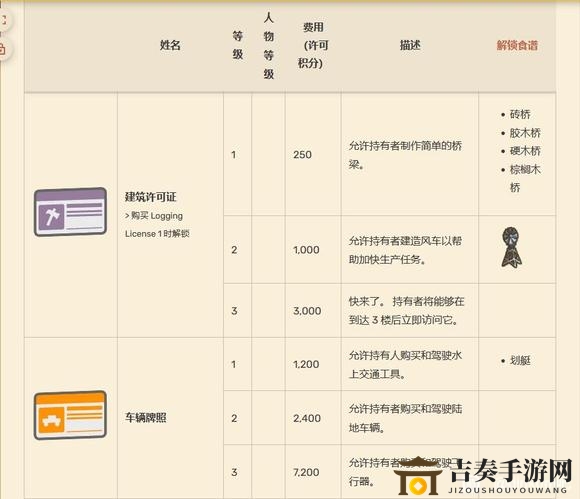Click the purple building license card icon
580x499 pixels.
click(x=70, y=212)
